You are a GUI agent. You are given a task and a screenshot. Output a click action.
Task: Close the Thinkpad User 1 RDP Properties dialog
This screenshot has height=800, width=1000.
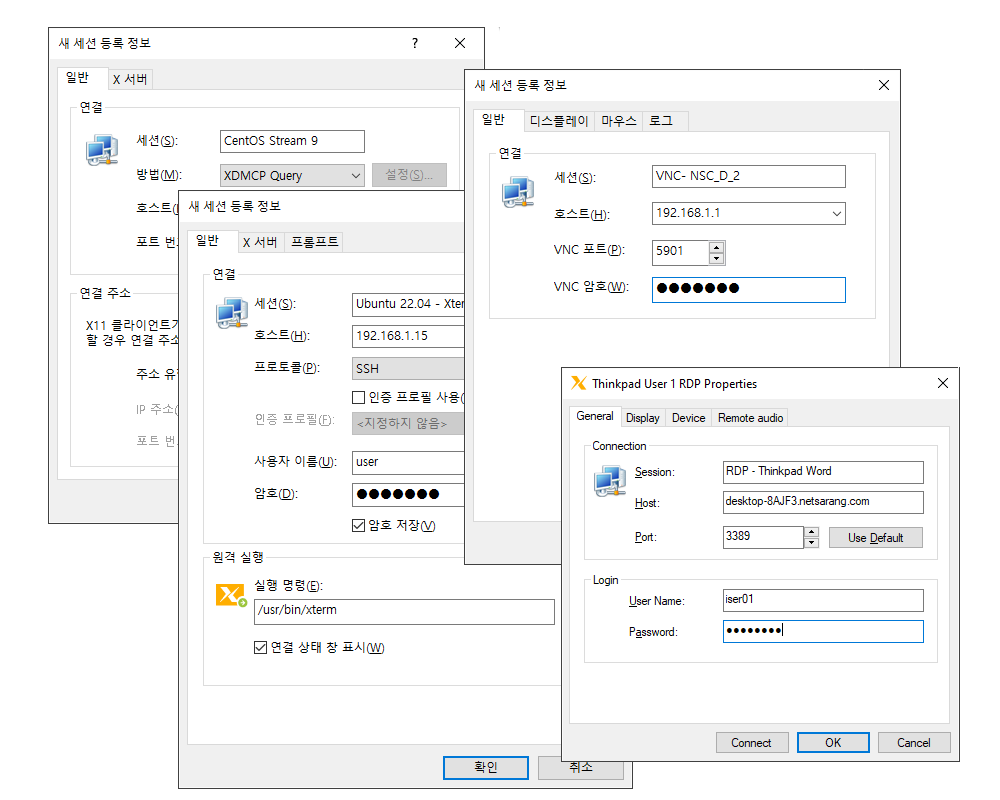(943, 383)
